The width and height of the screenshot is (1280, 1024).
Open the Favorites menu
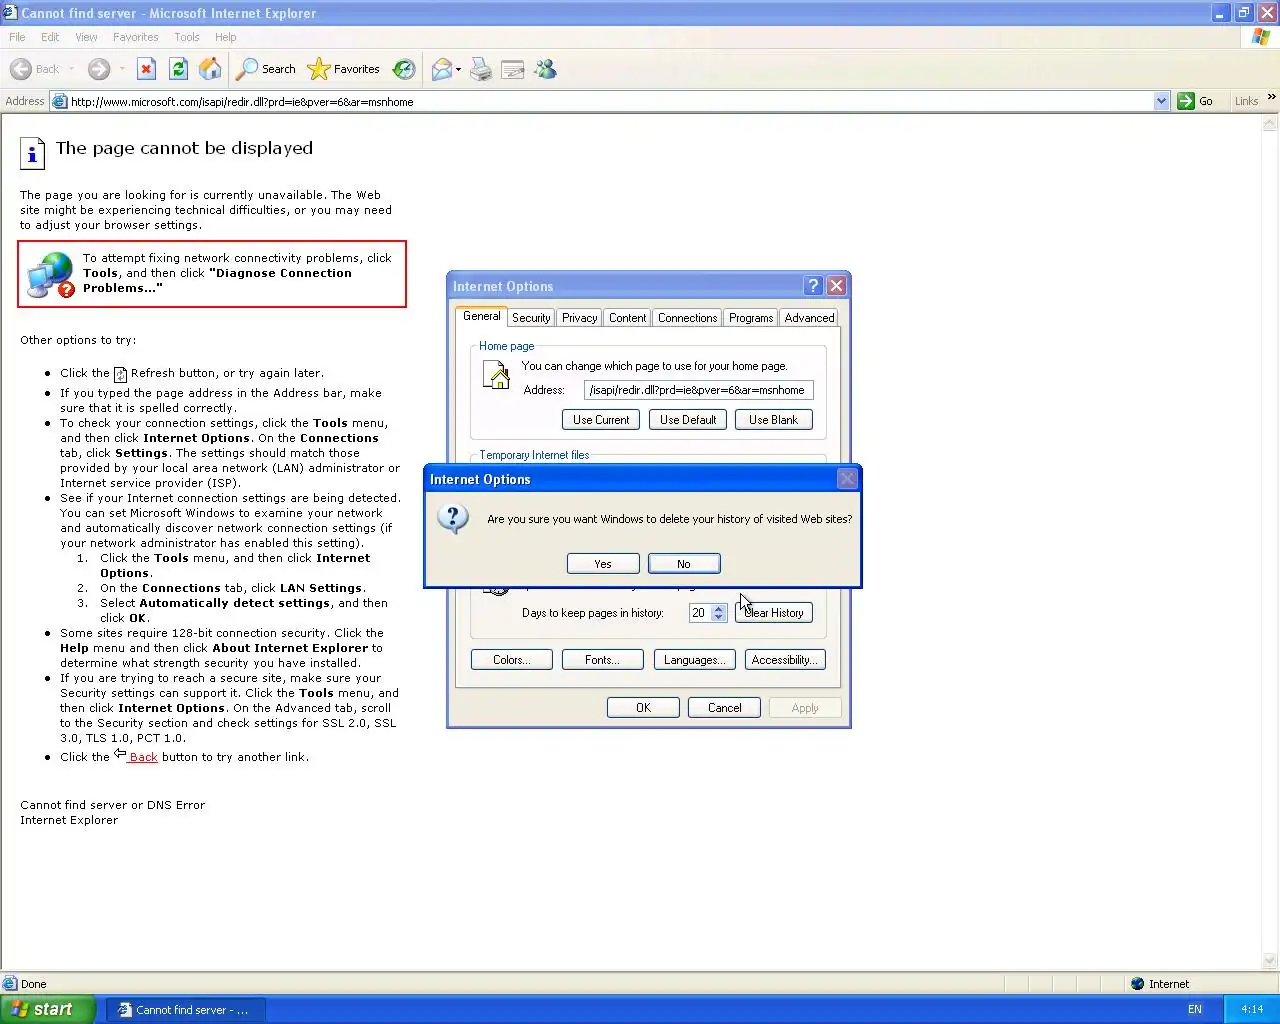136,37
